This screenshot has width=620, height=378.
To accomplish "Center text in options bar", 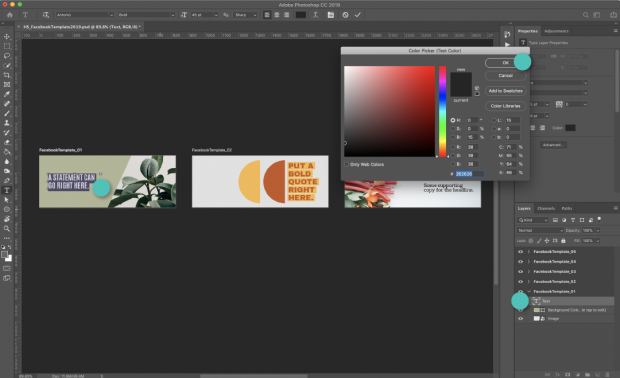I will [277, 15].
